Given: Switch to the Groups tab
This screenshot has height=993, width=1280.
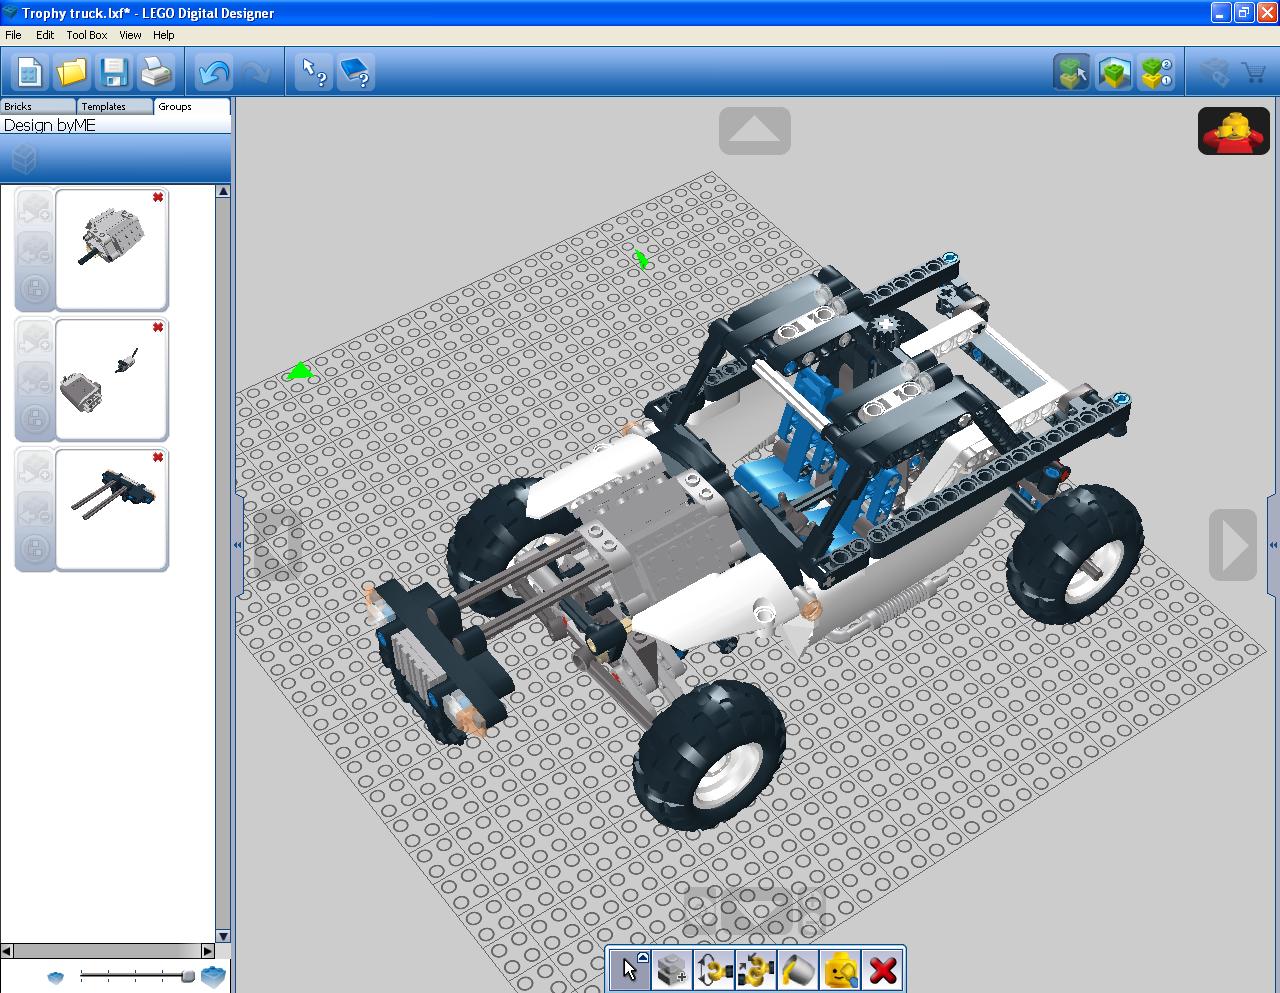Looking at the screenshot, I should click(x=192, y=106).
